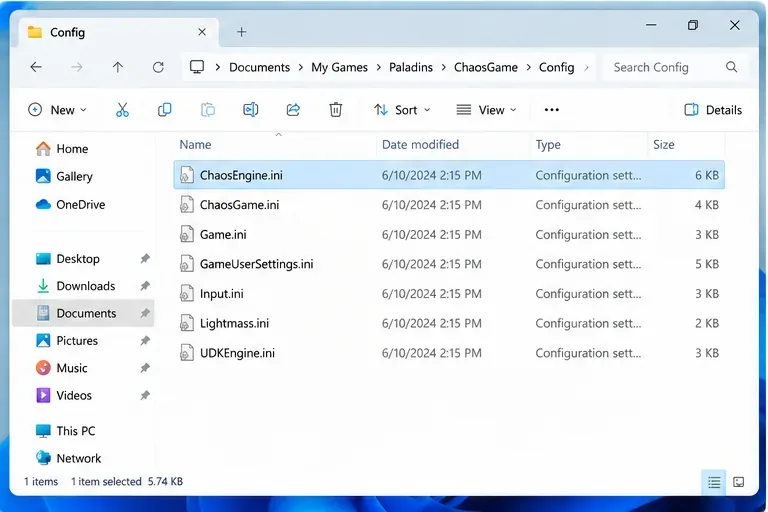Screen dimensions: 768x512
Task: Expand chevron after Config in address bar
Action: pos(586,67)
